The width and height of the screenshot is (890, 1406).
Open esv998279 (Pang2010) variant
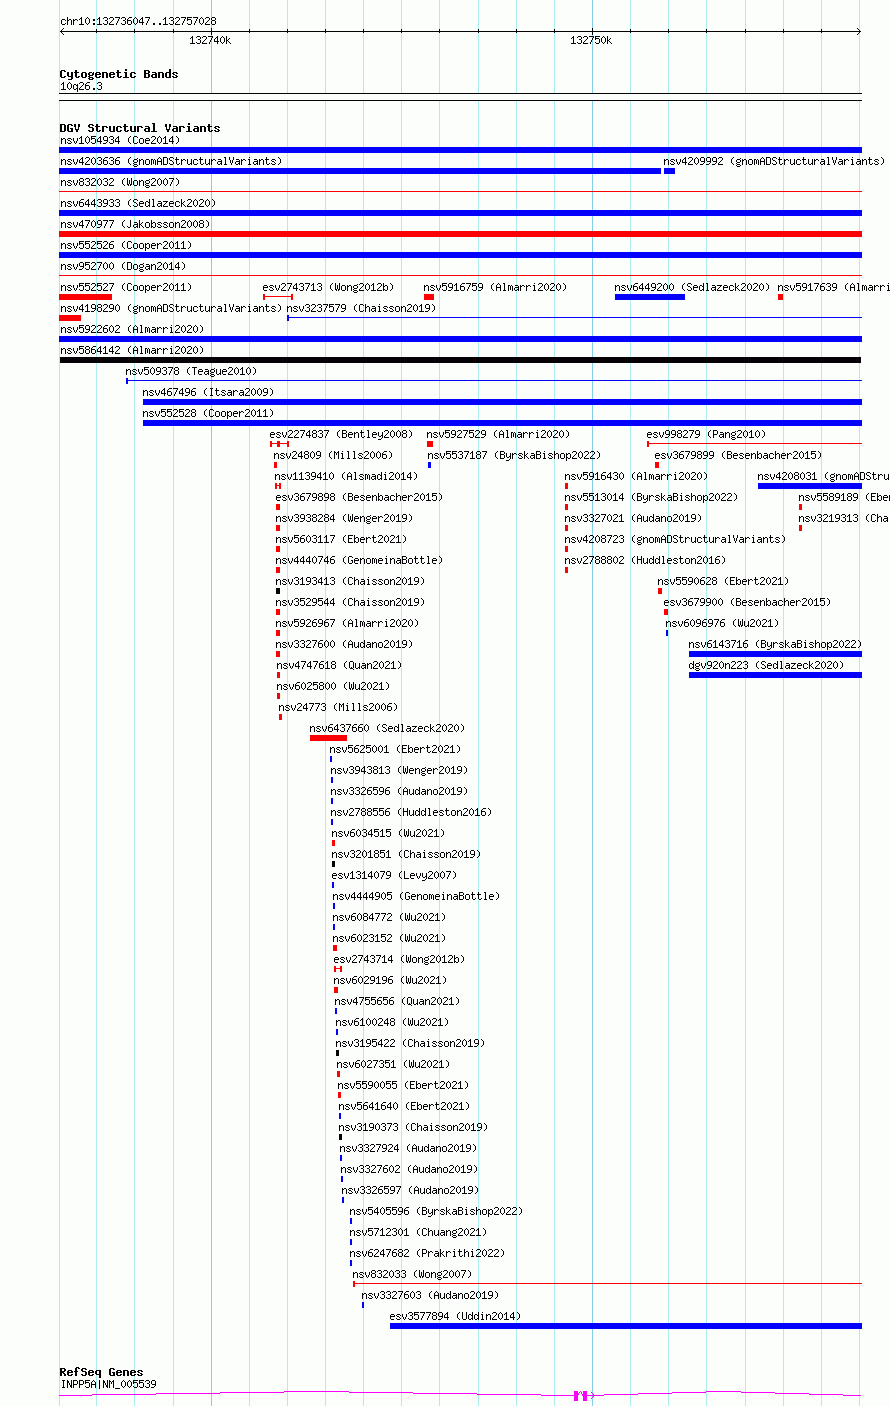pyautogui.click(x=707, y=434)
